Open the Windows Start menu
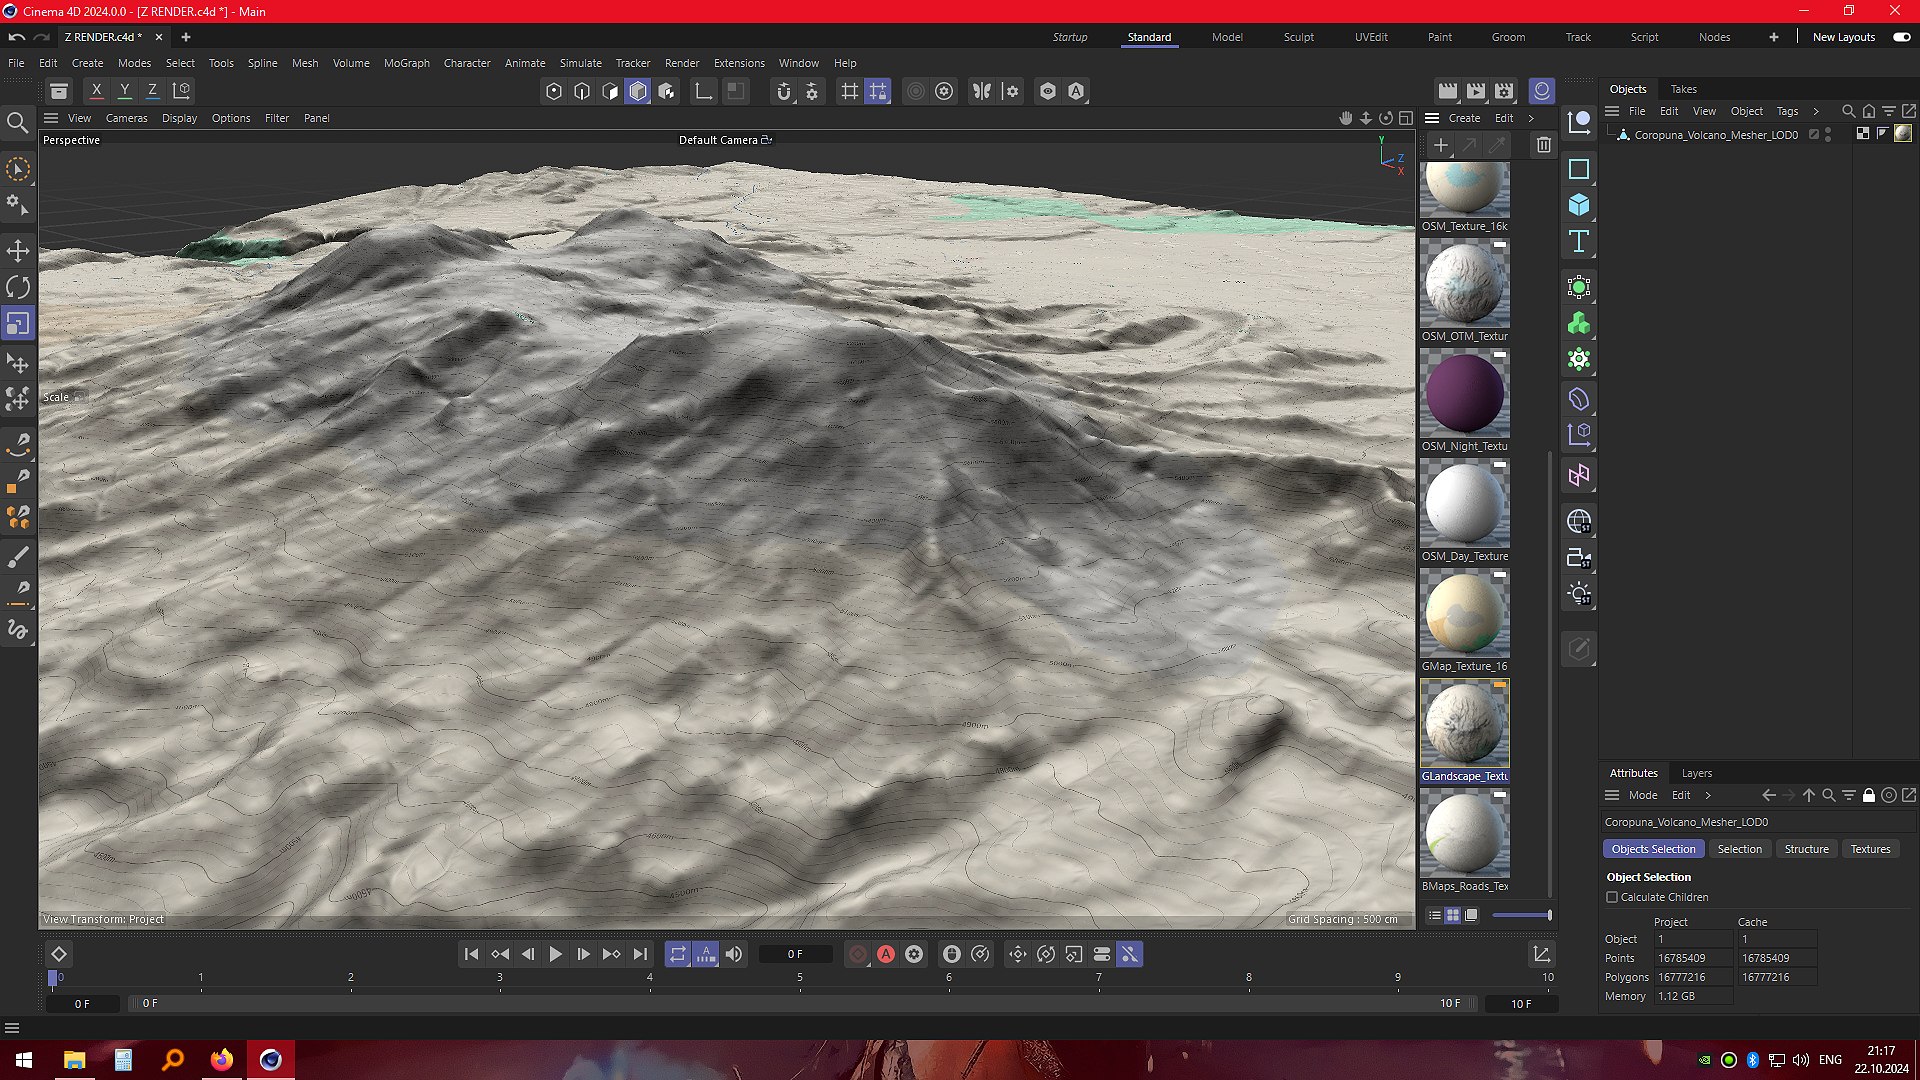Screen dimensions: 1920x1080 tap(24, 1060)
